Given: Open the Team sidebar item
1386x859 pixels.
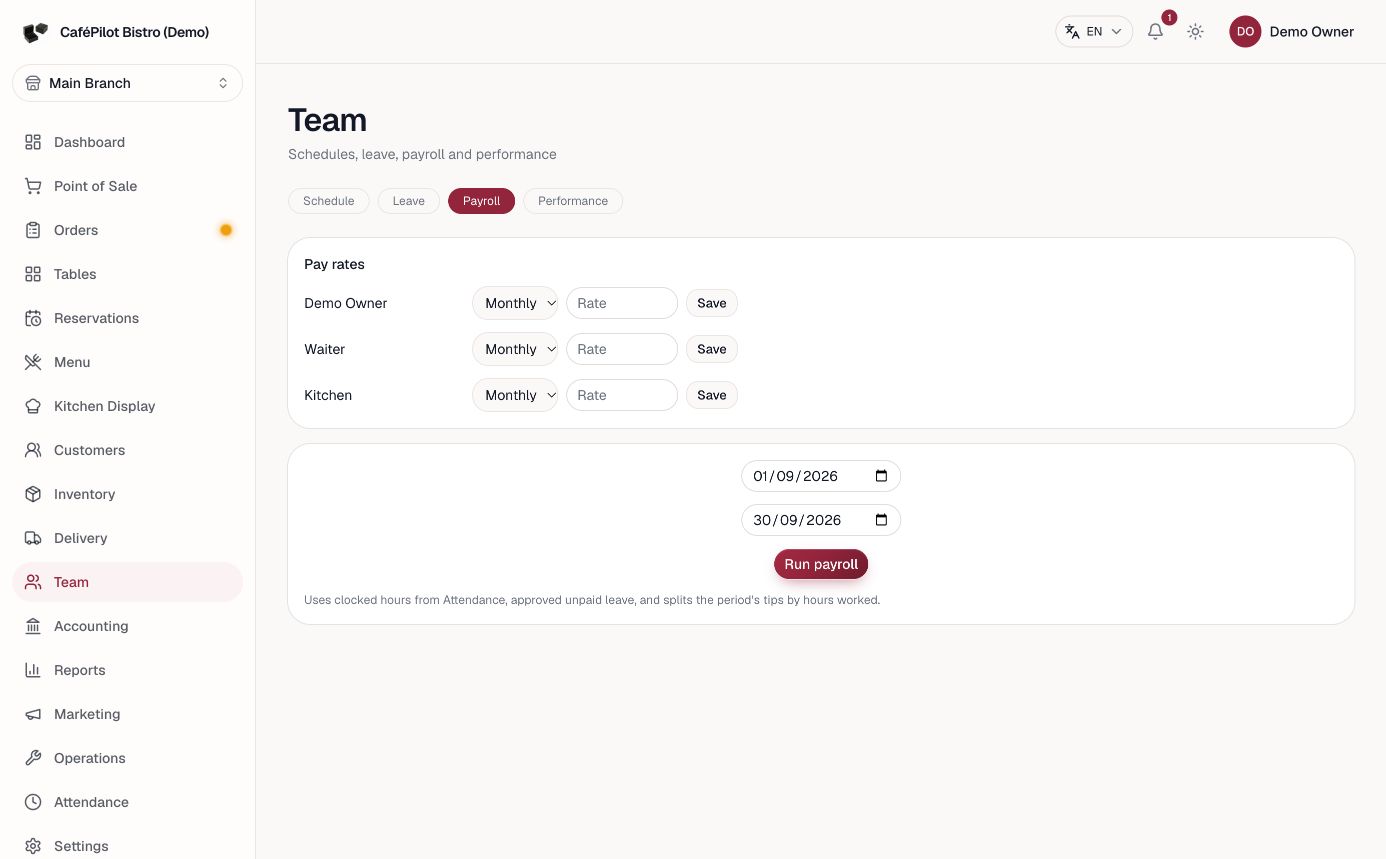Looking at the screenshot, I should click(x=128, y=582).
